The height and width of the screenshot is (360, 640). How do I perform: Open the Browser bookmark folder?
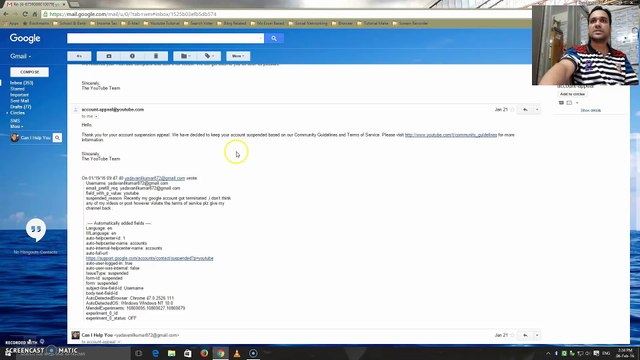tap(342, 24)
